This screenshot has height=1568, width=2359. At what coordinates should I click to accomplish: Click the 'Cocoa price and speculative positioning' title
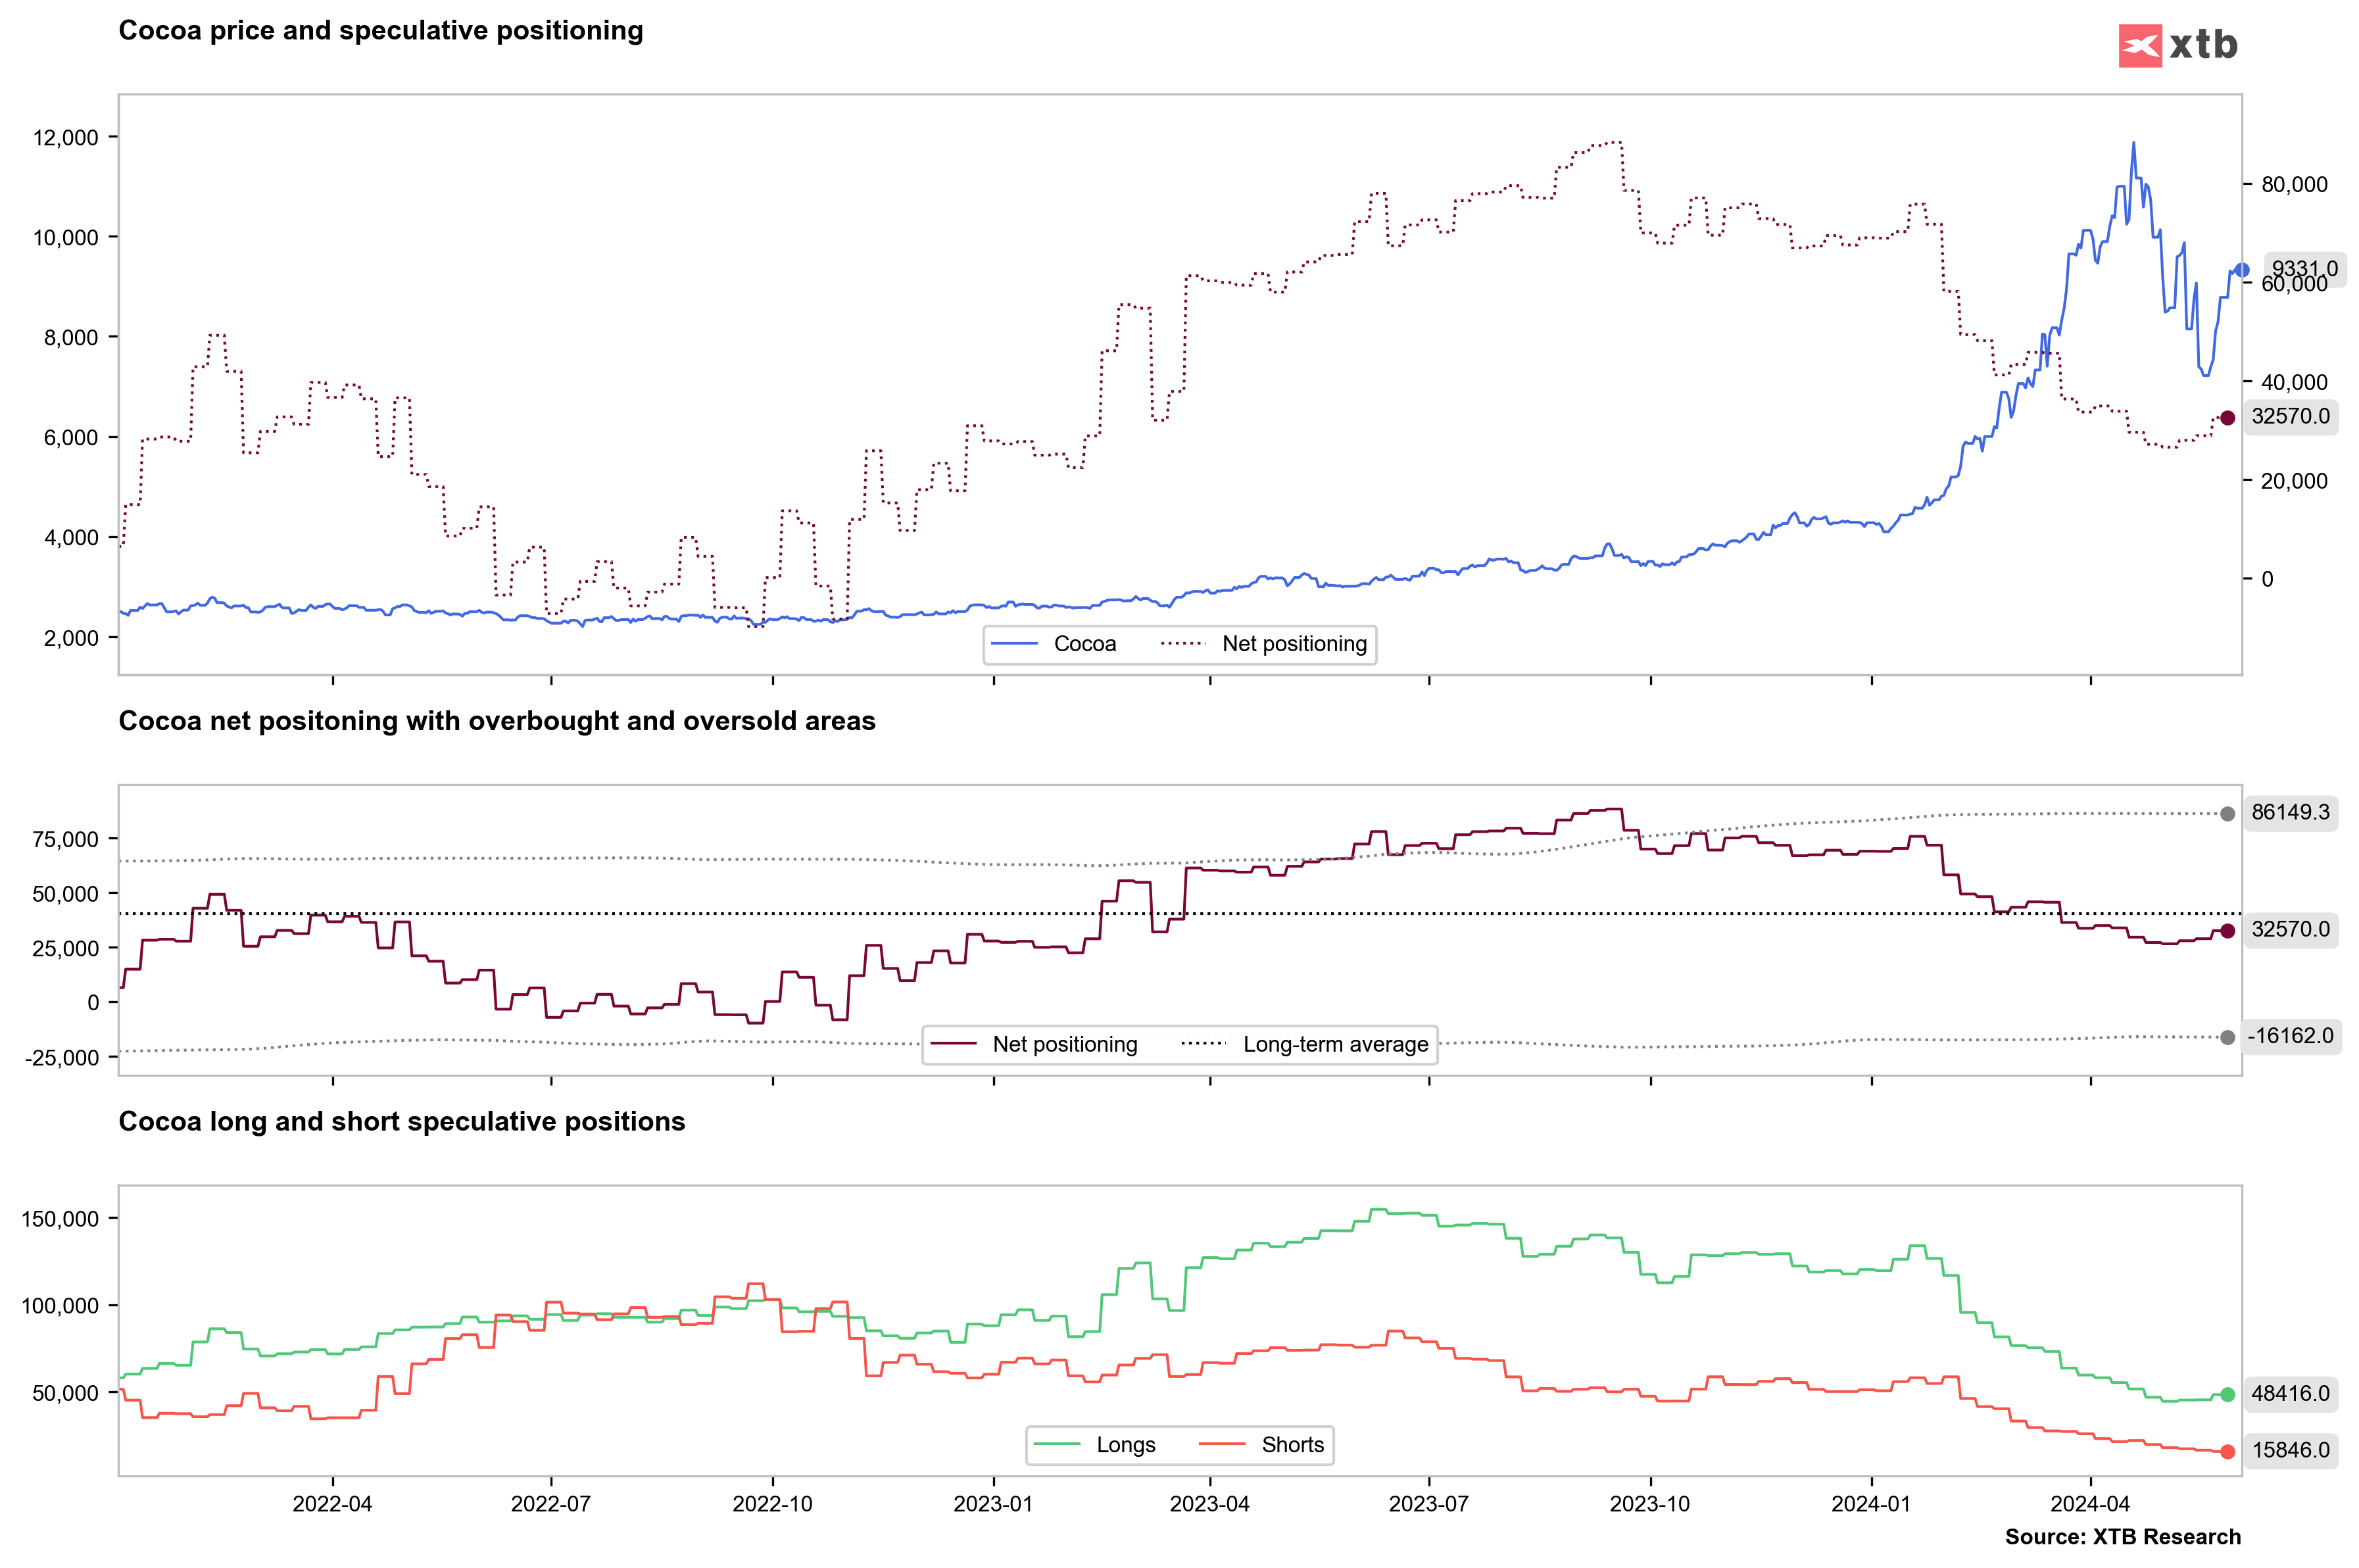coord(381,31)
